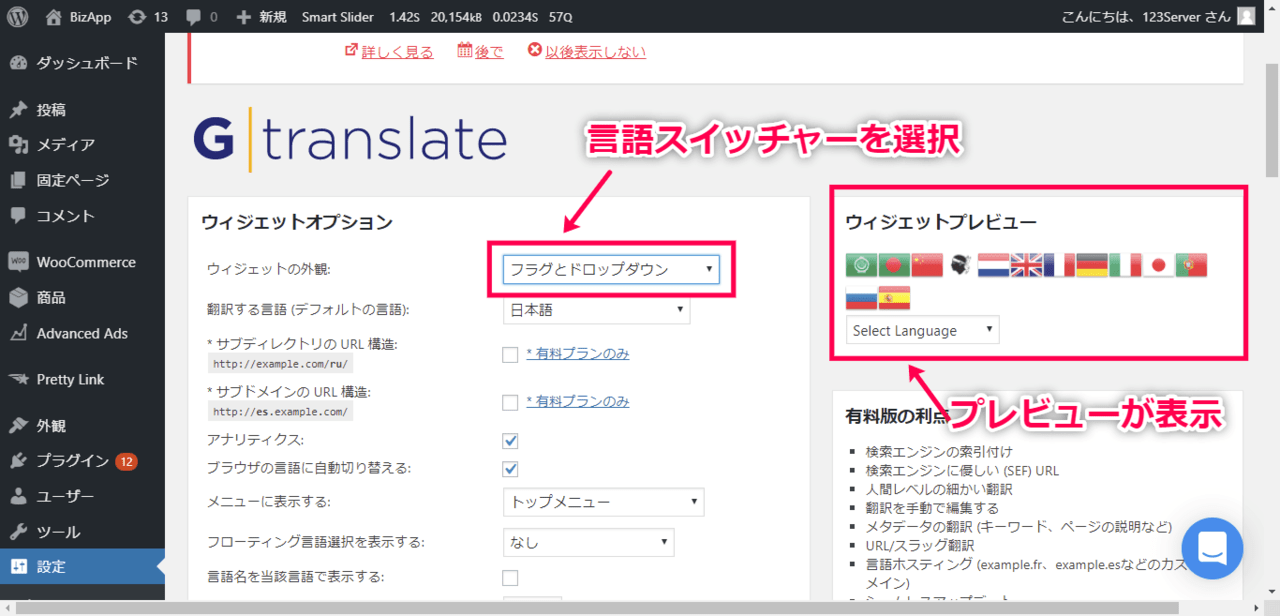Click the WooCommerce logo icon
The width and height of the screenshot is (1280, 616).
18,262
